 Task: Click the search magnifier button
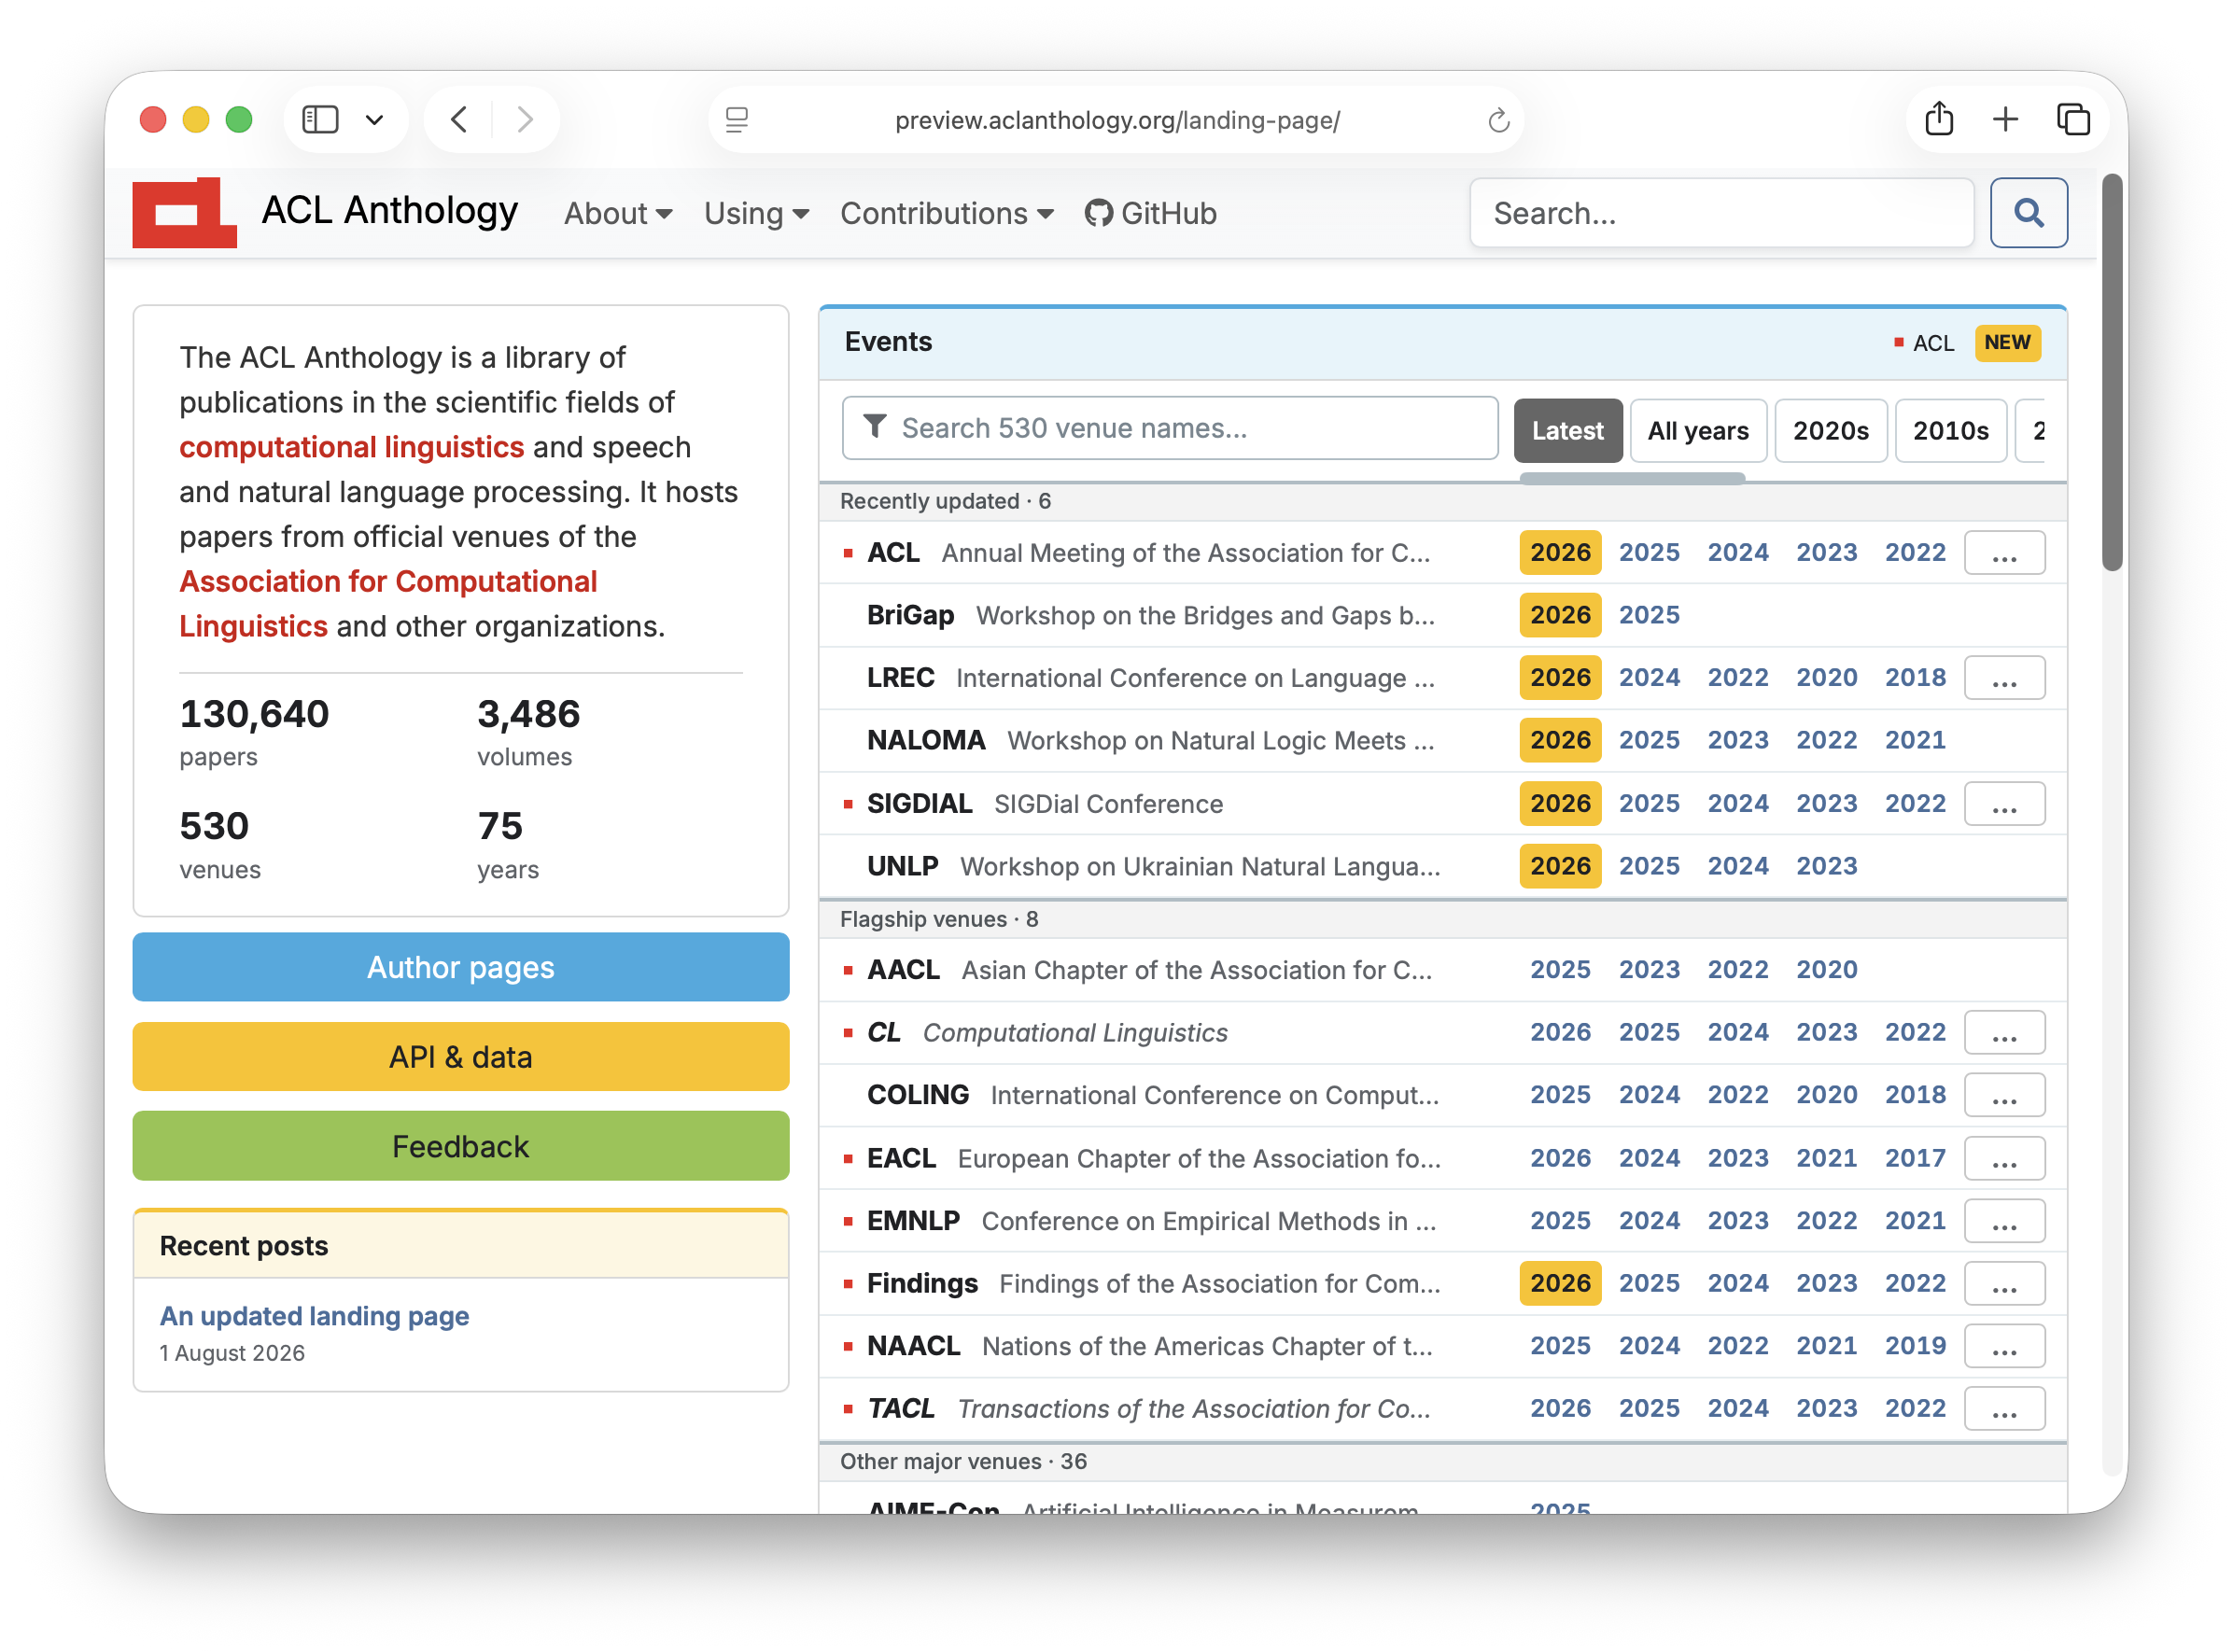2027,212
